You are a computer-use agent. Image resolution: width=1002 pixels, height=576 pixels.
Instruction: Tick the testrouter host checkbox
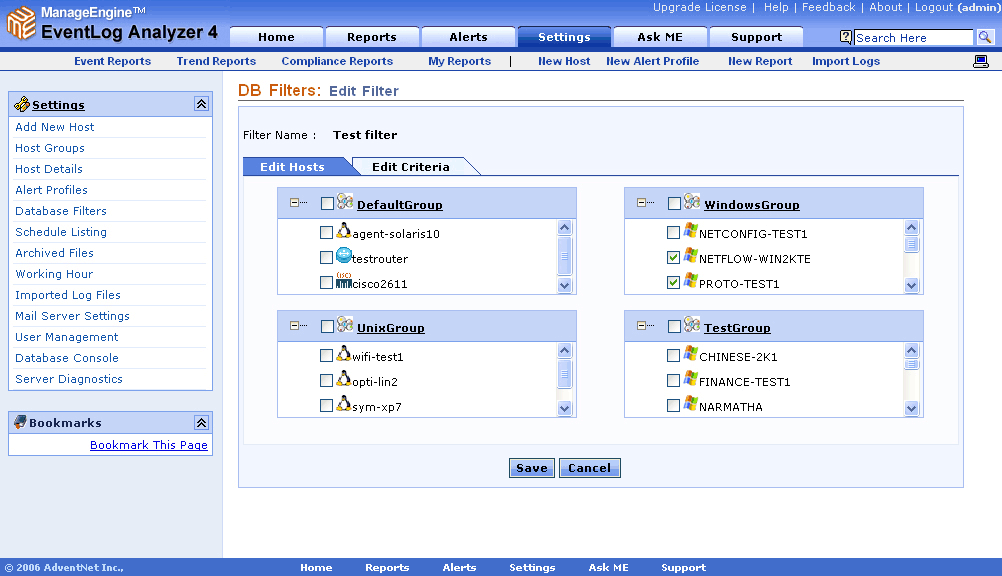tap(326, 257)
